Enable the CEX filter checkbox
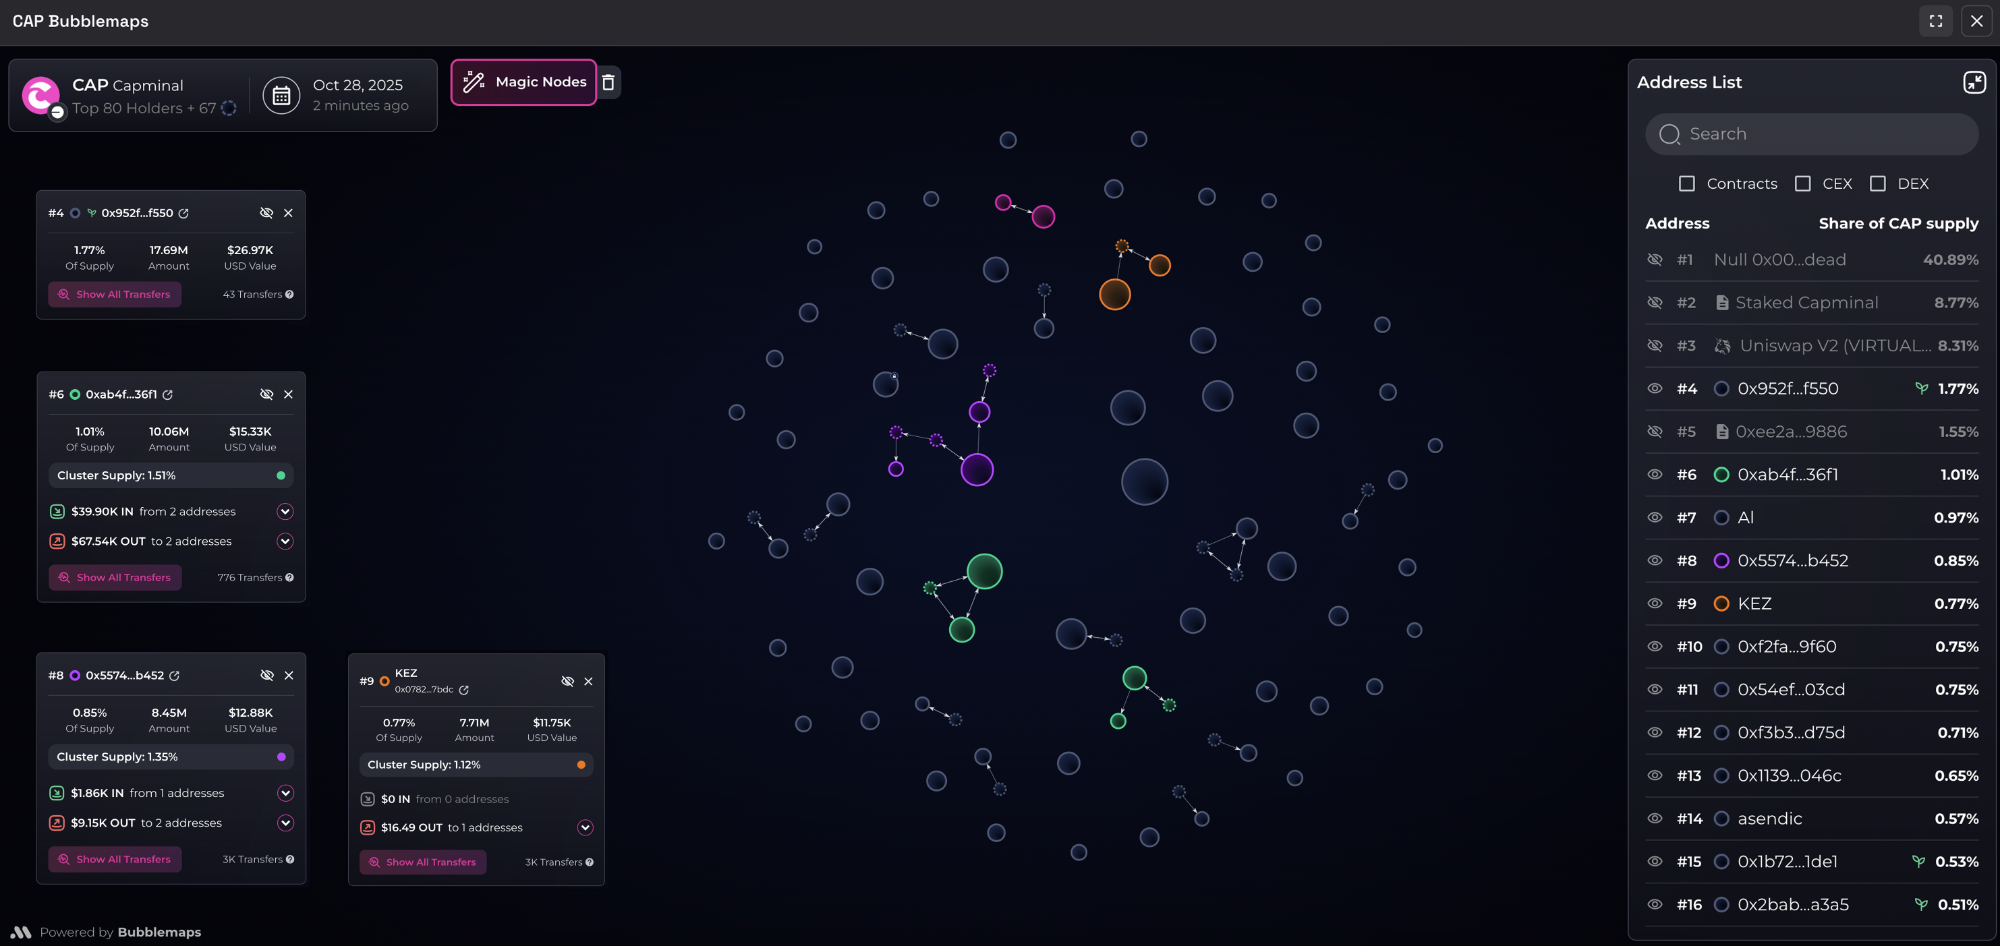Screen dimensions: 2000x946 (1803, 184)
